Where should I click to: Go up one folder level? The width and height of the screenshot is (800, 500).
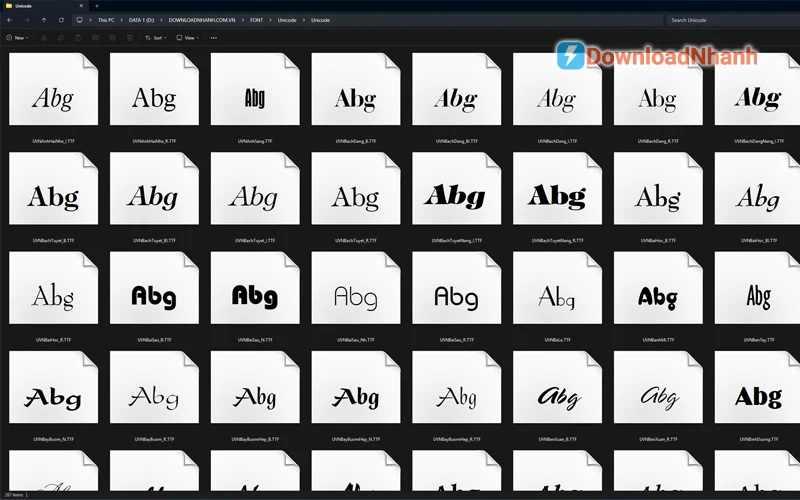pyautogui.click(x=44, y=20)
